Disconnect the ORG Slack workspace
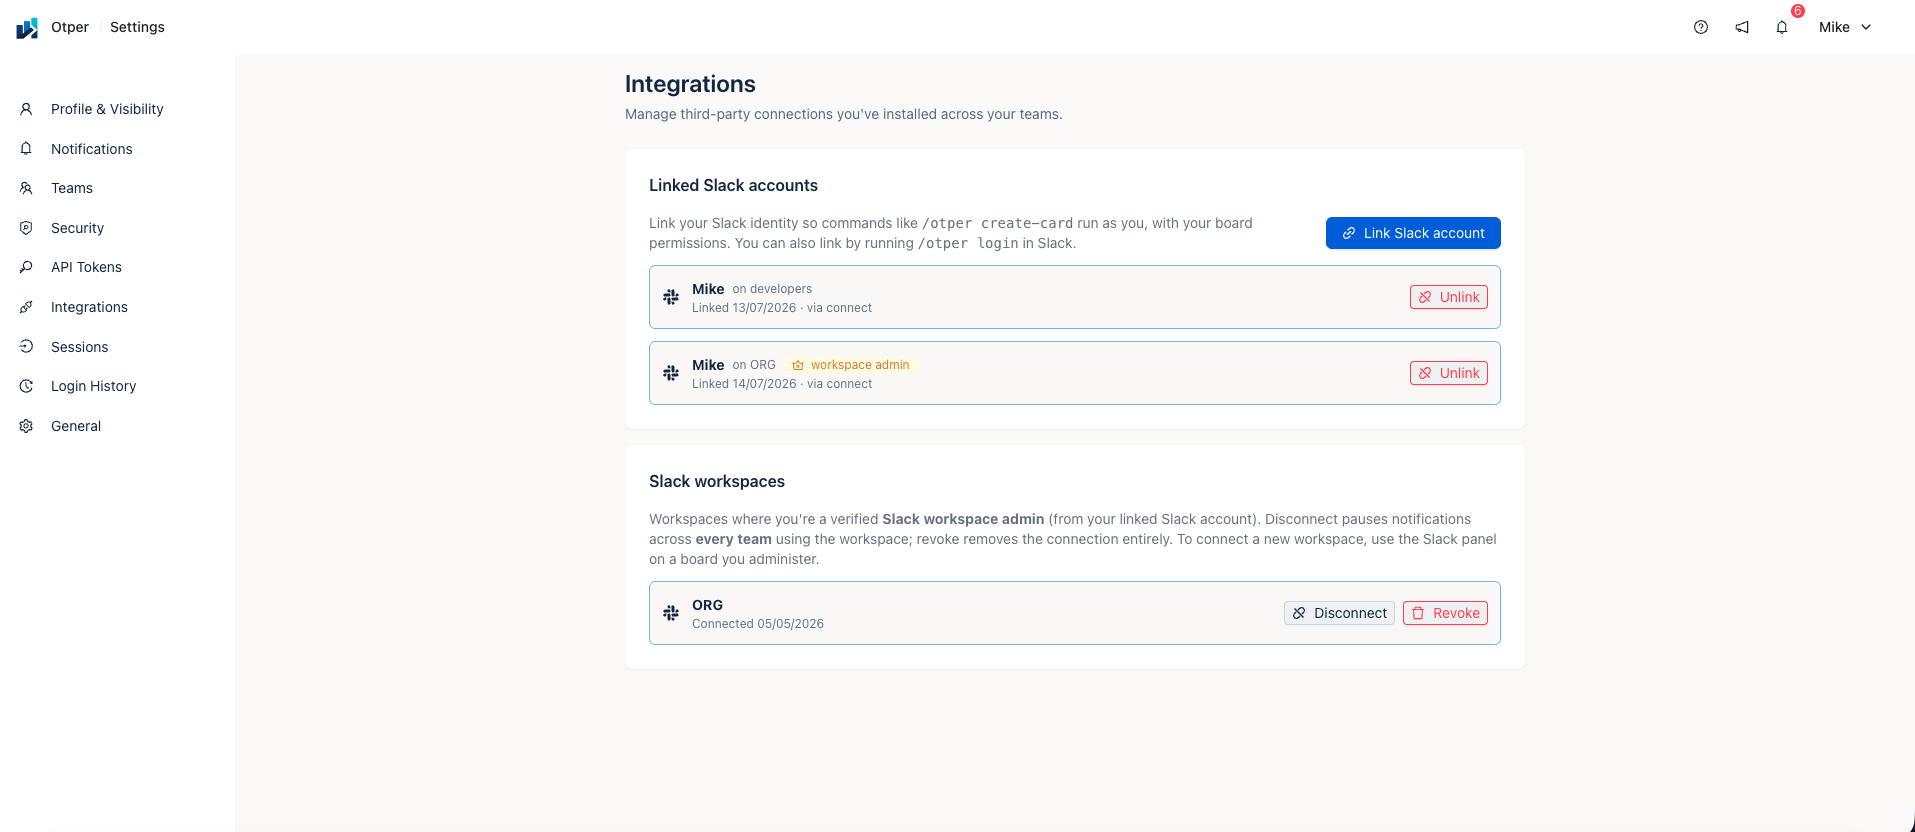Screen dimensions: 1915x832 [1339, 613]
